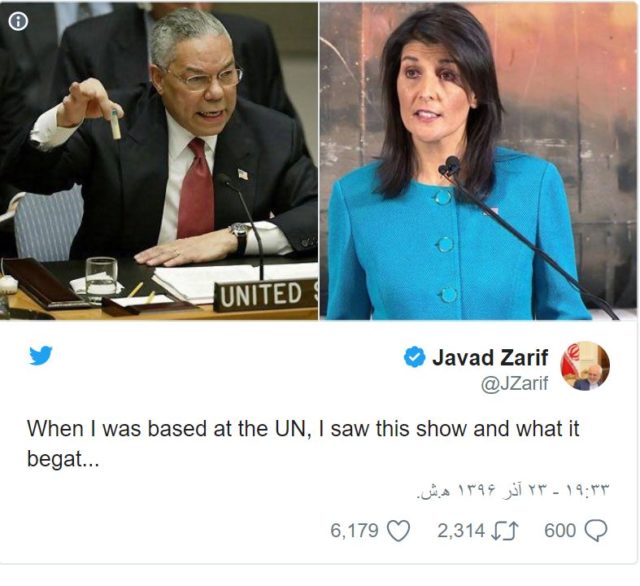This screenshot has width=640, height=586.
Task: Retweet using the retweet arrows icon
Action: click(x=506, y=531)
